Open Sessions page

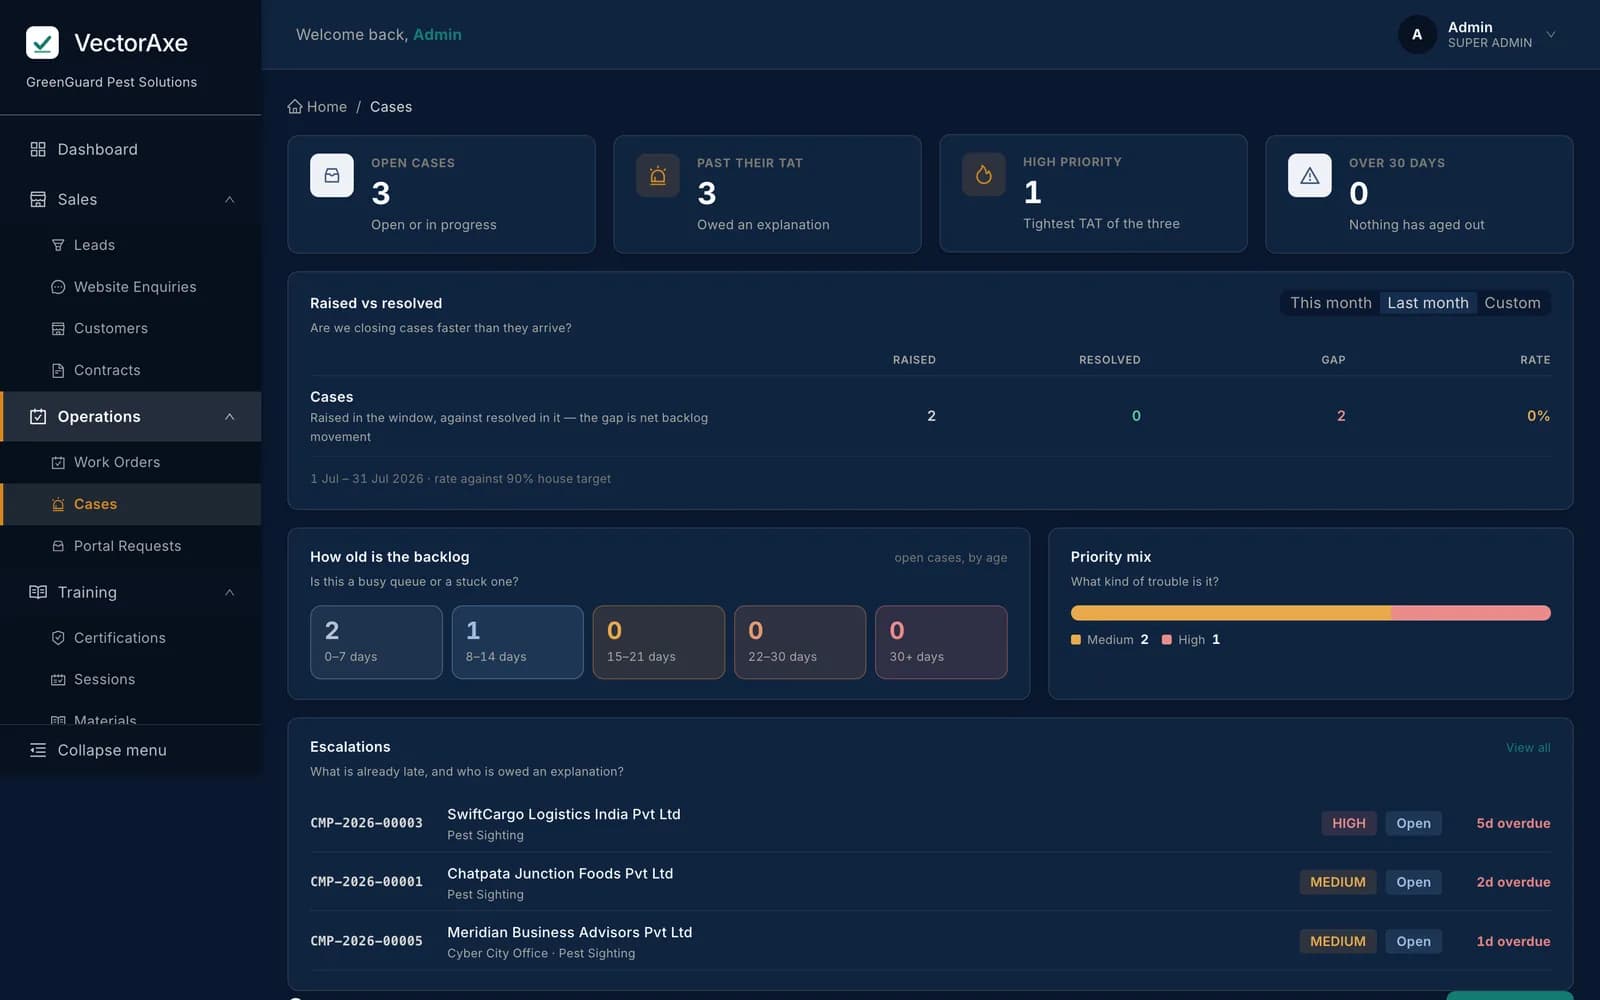point(131,679)
